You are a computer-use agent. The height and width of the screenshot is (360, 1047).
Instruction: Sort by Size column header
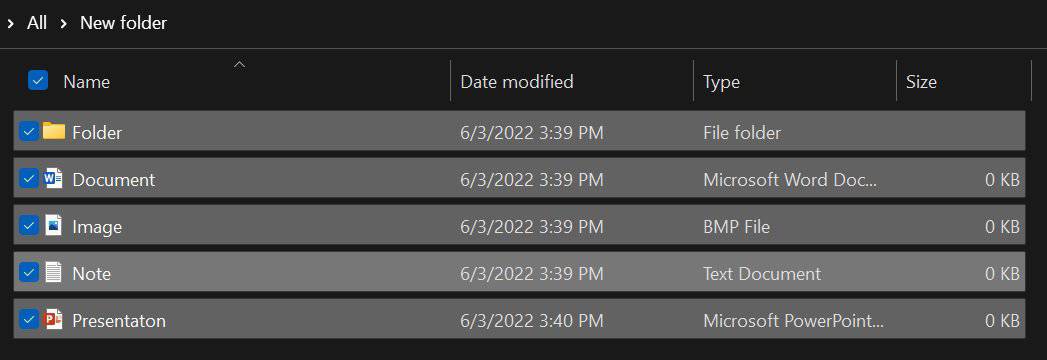pos(921,82)
